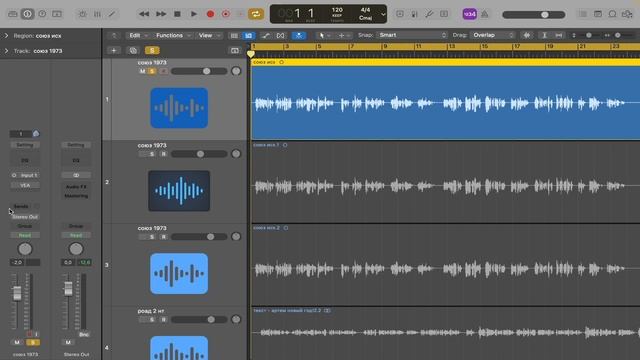
Task: Set tempo value 120 in LCD
Action: (x=337, y=10)
